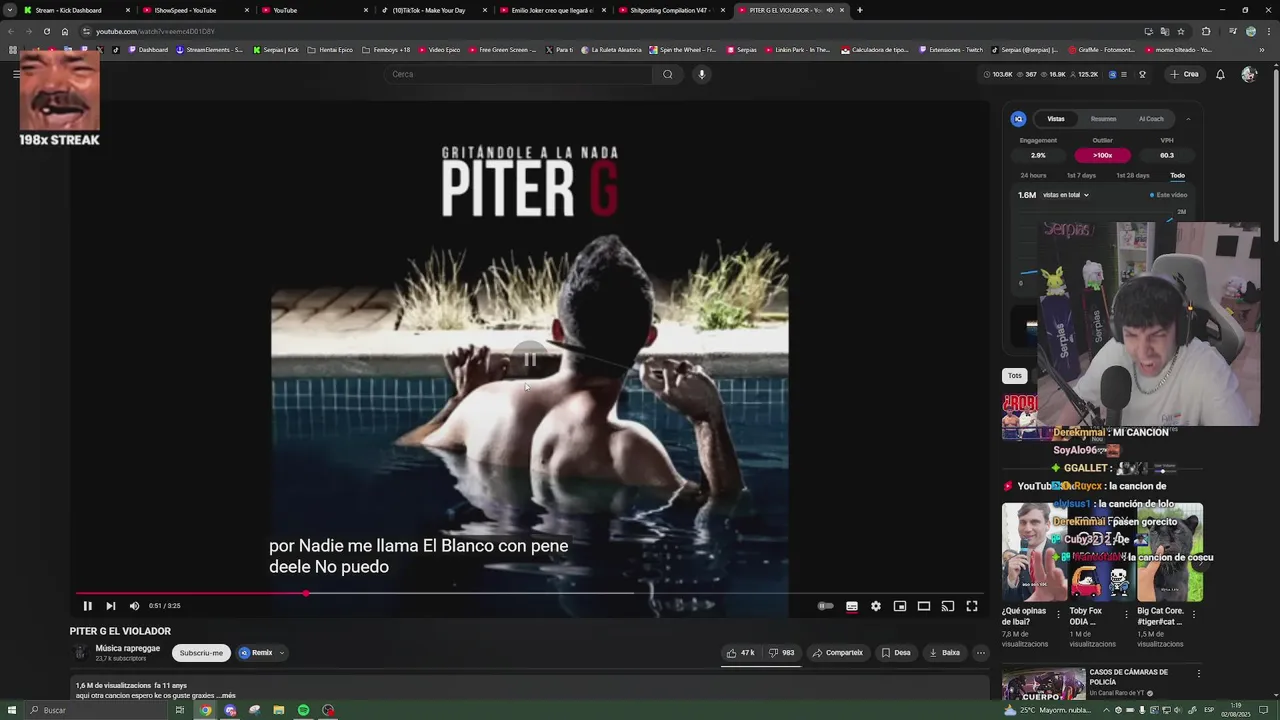The height and width of the screenshot is (720, 1280).
Task: Enter fullscreen mode
Action: (x=972, y=606)
